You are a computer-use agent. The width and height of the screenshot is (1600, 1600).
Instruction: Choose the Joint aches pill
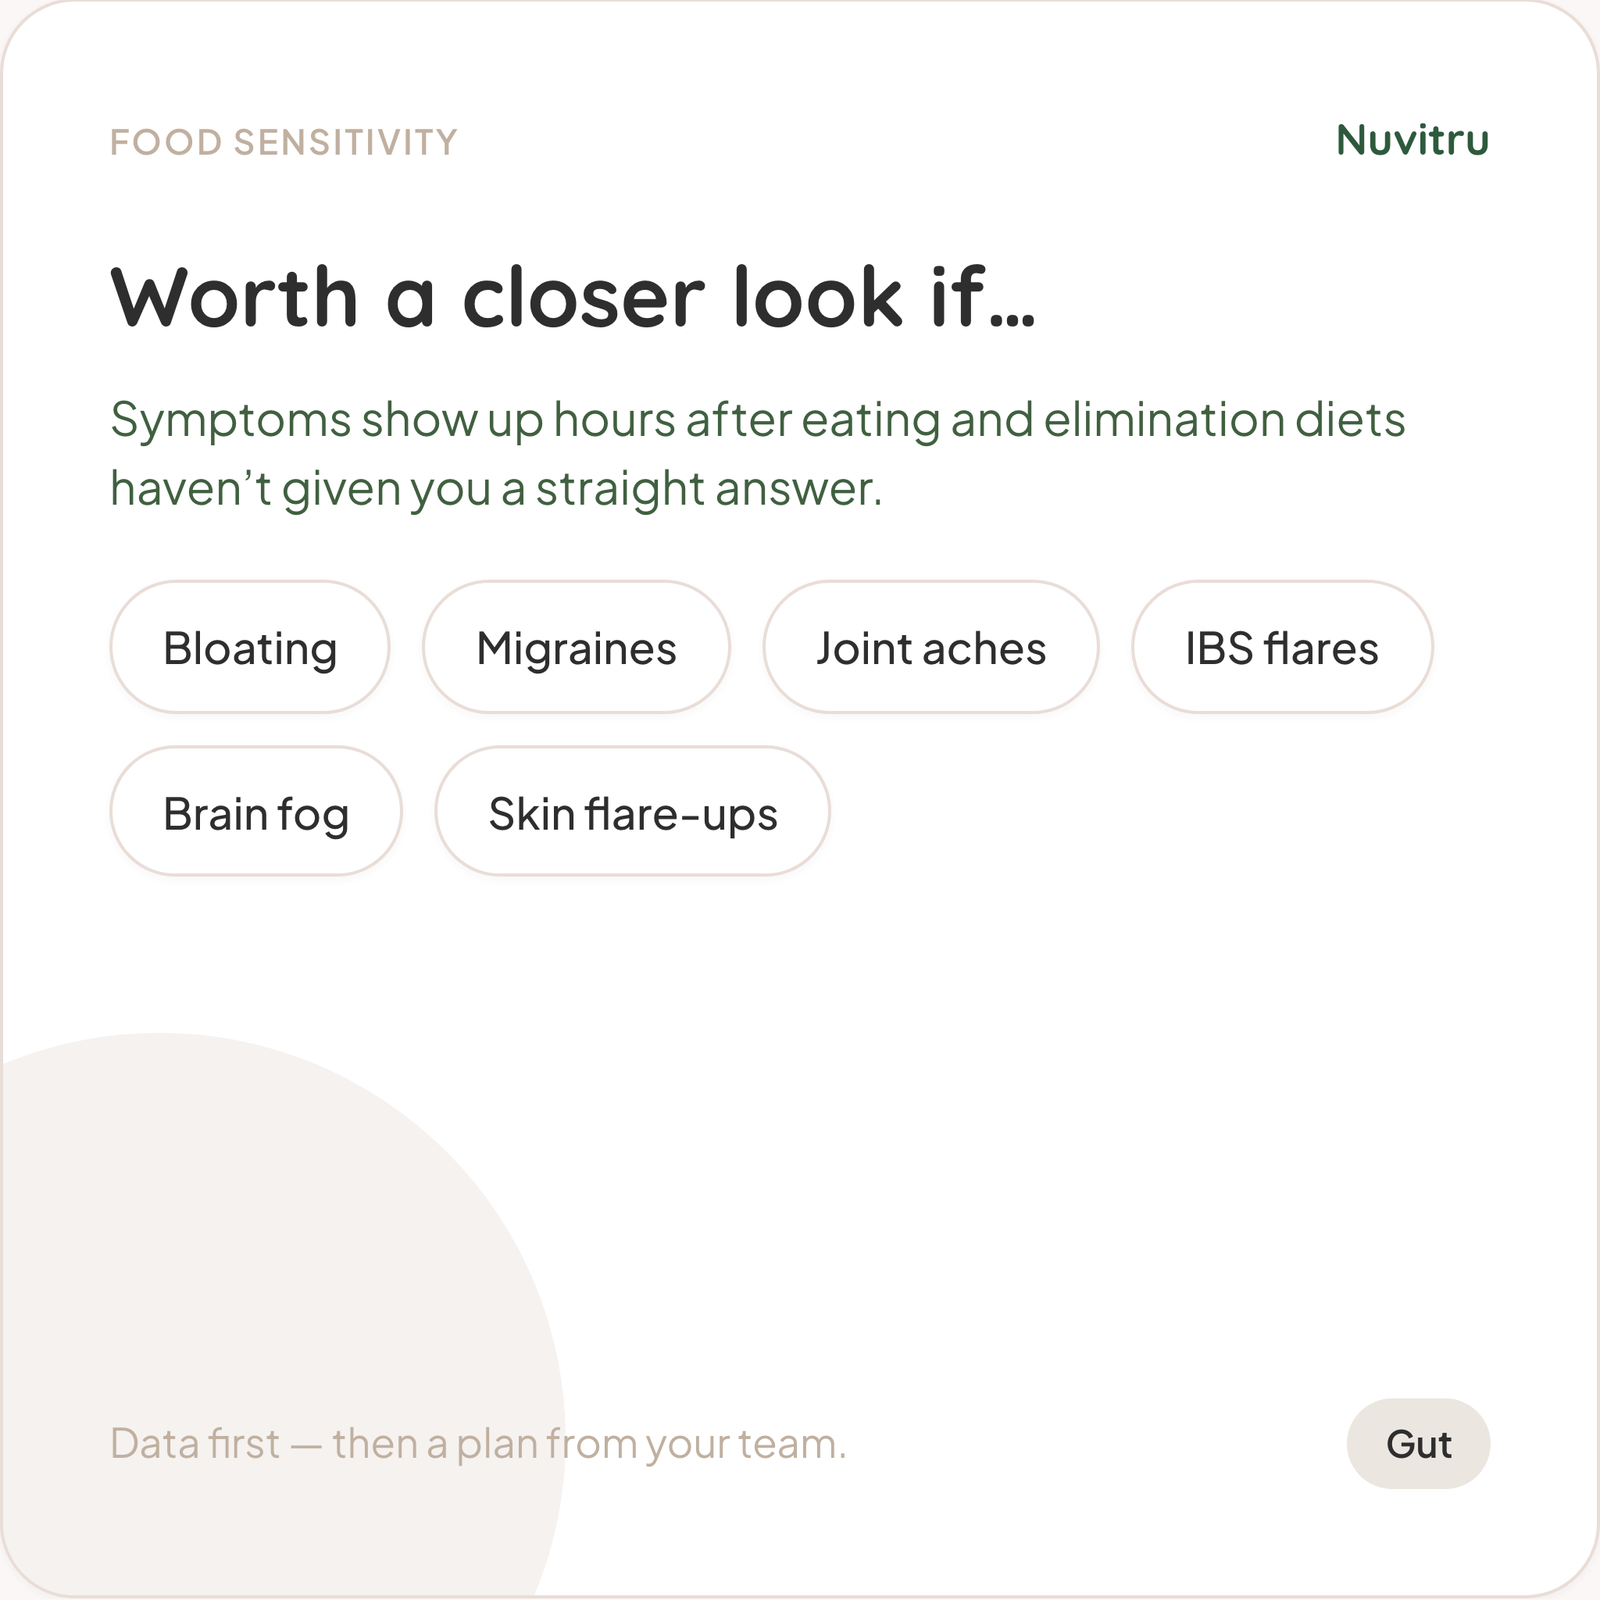coord(931,647)
